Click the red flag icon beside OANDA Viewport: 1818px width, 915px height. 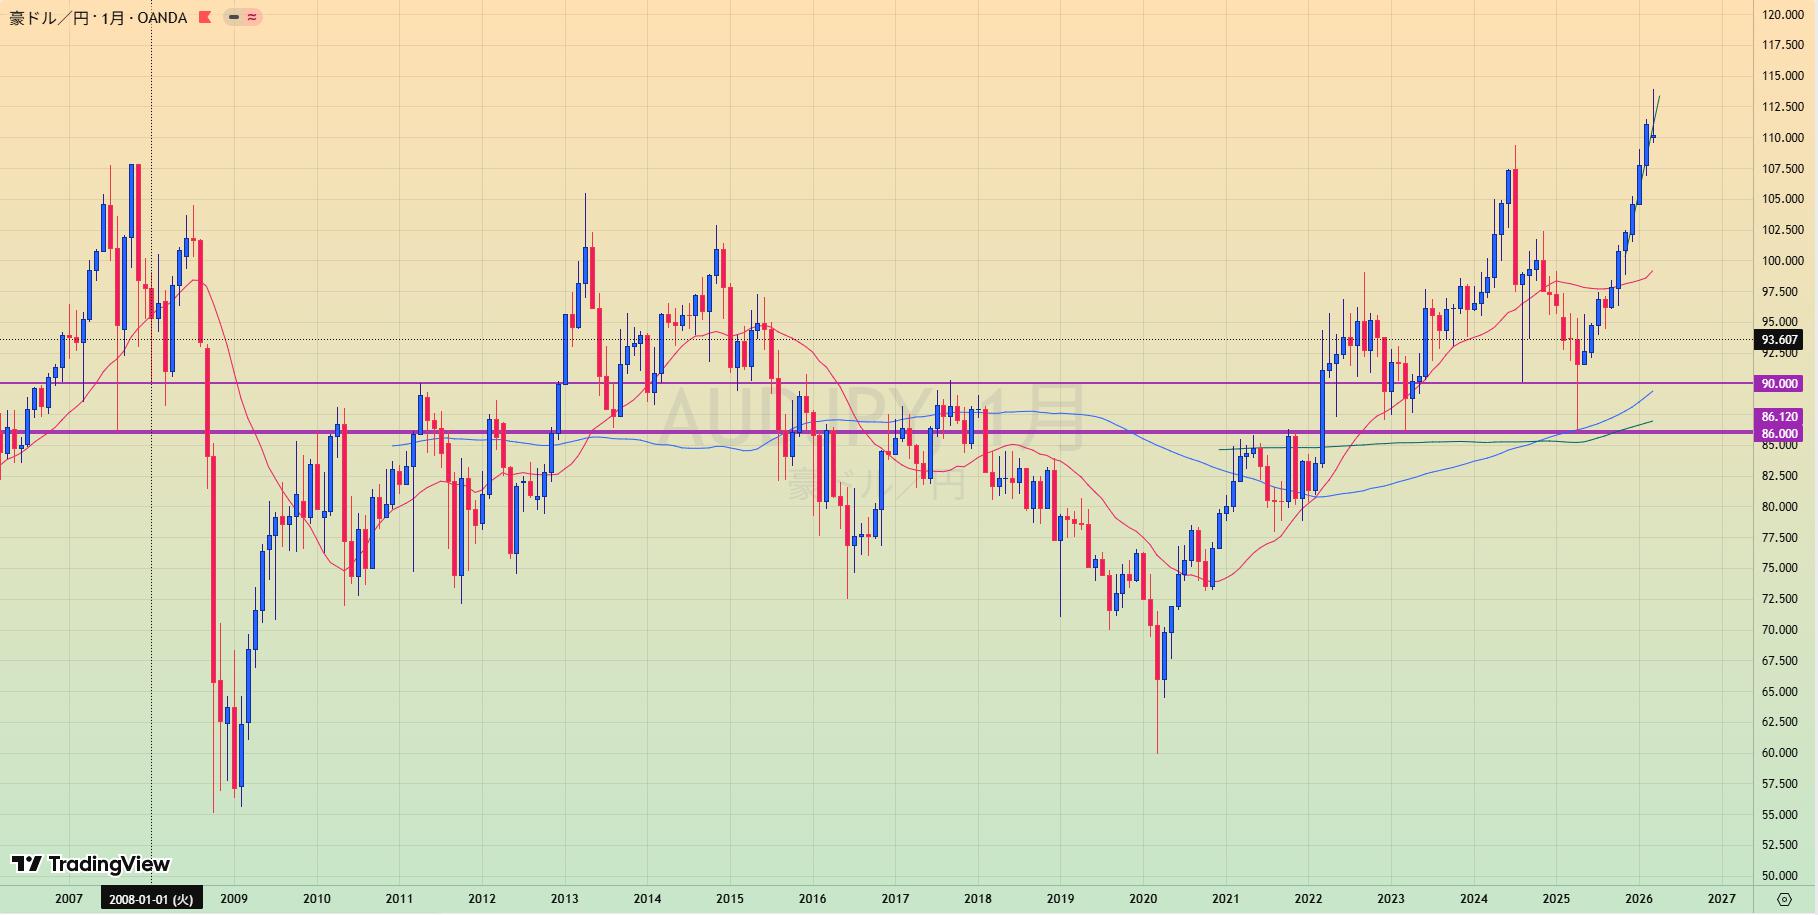[x=205, y=17]
